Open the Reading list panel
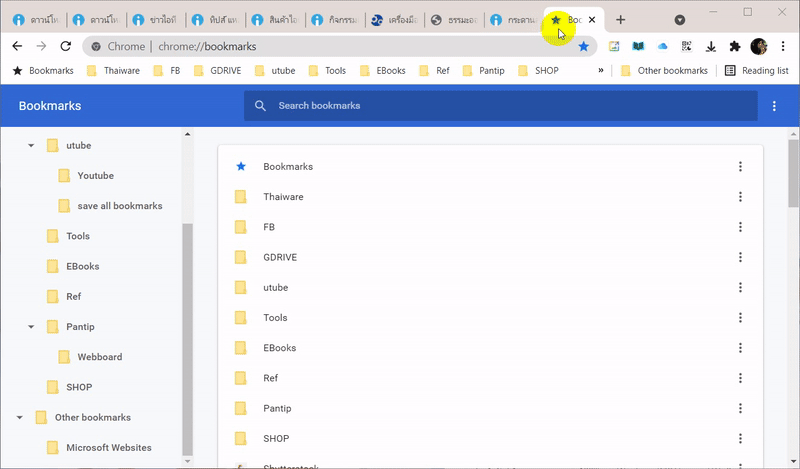This screenshot has height=469, width=800. (757, 70)
